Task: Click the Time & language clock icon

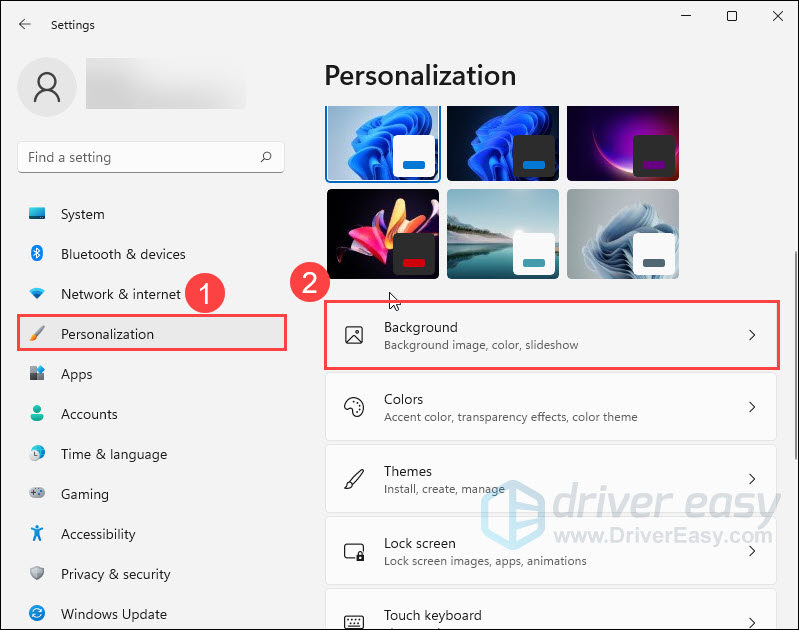Action: pyautogui.click(x=37, y=453)
